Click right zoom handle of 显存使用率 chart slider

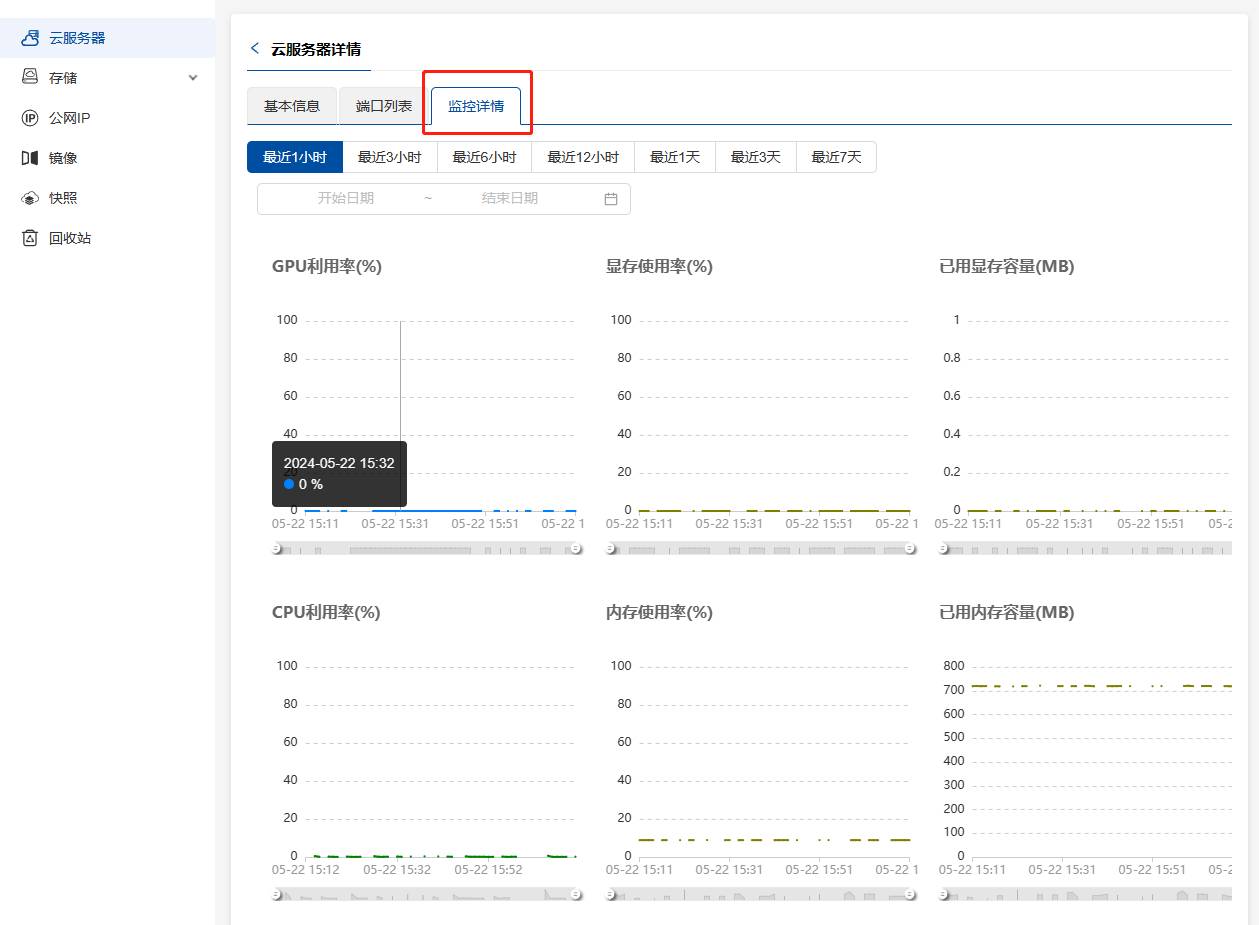pyautogui.click(x=910, y=549)
